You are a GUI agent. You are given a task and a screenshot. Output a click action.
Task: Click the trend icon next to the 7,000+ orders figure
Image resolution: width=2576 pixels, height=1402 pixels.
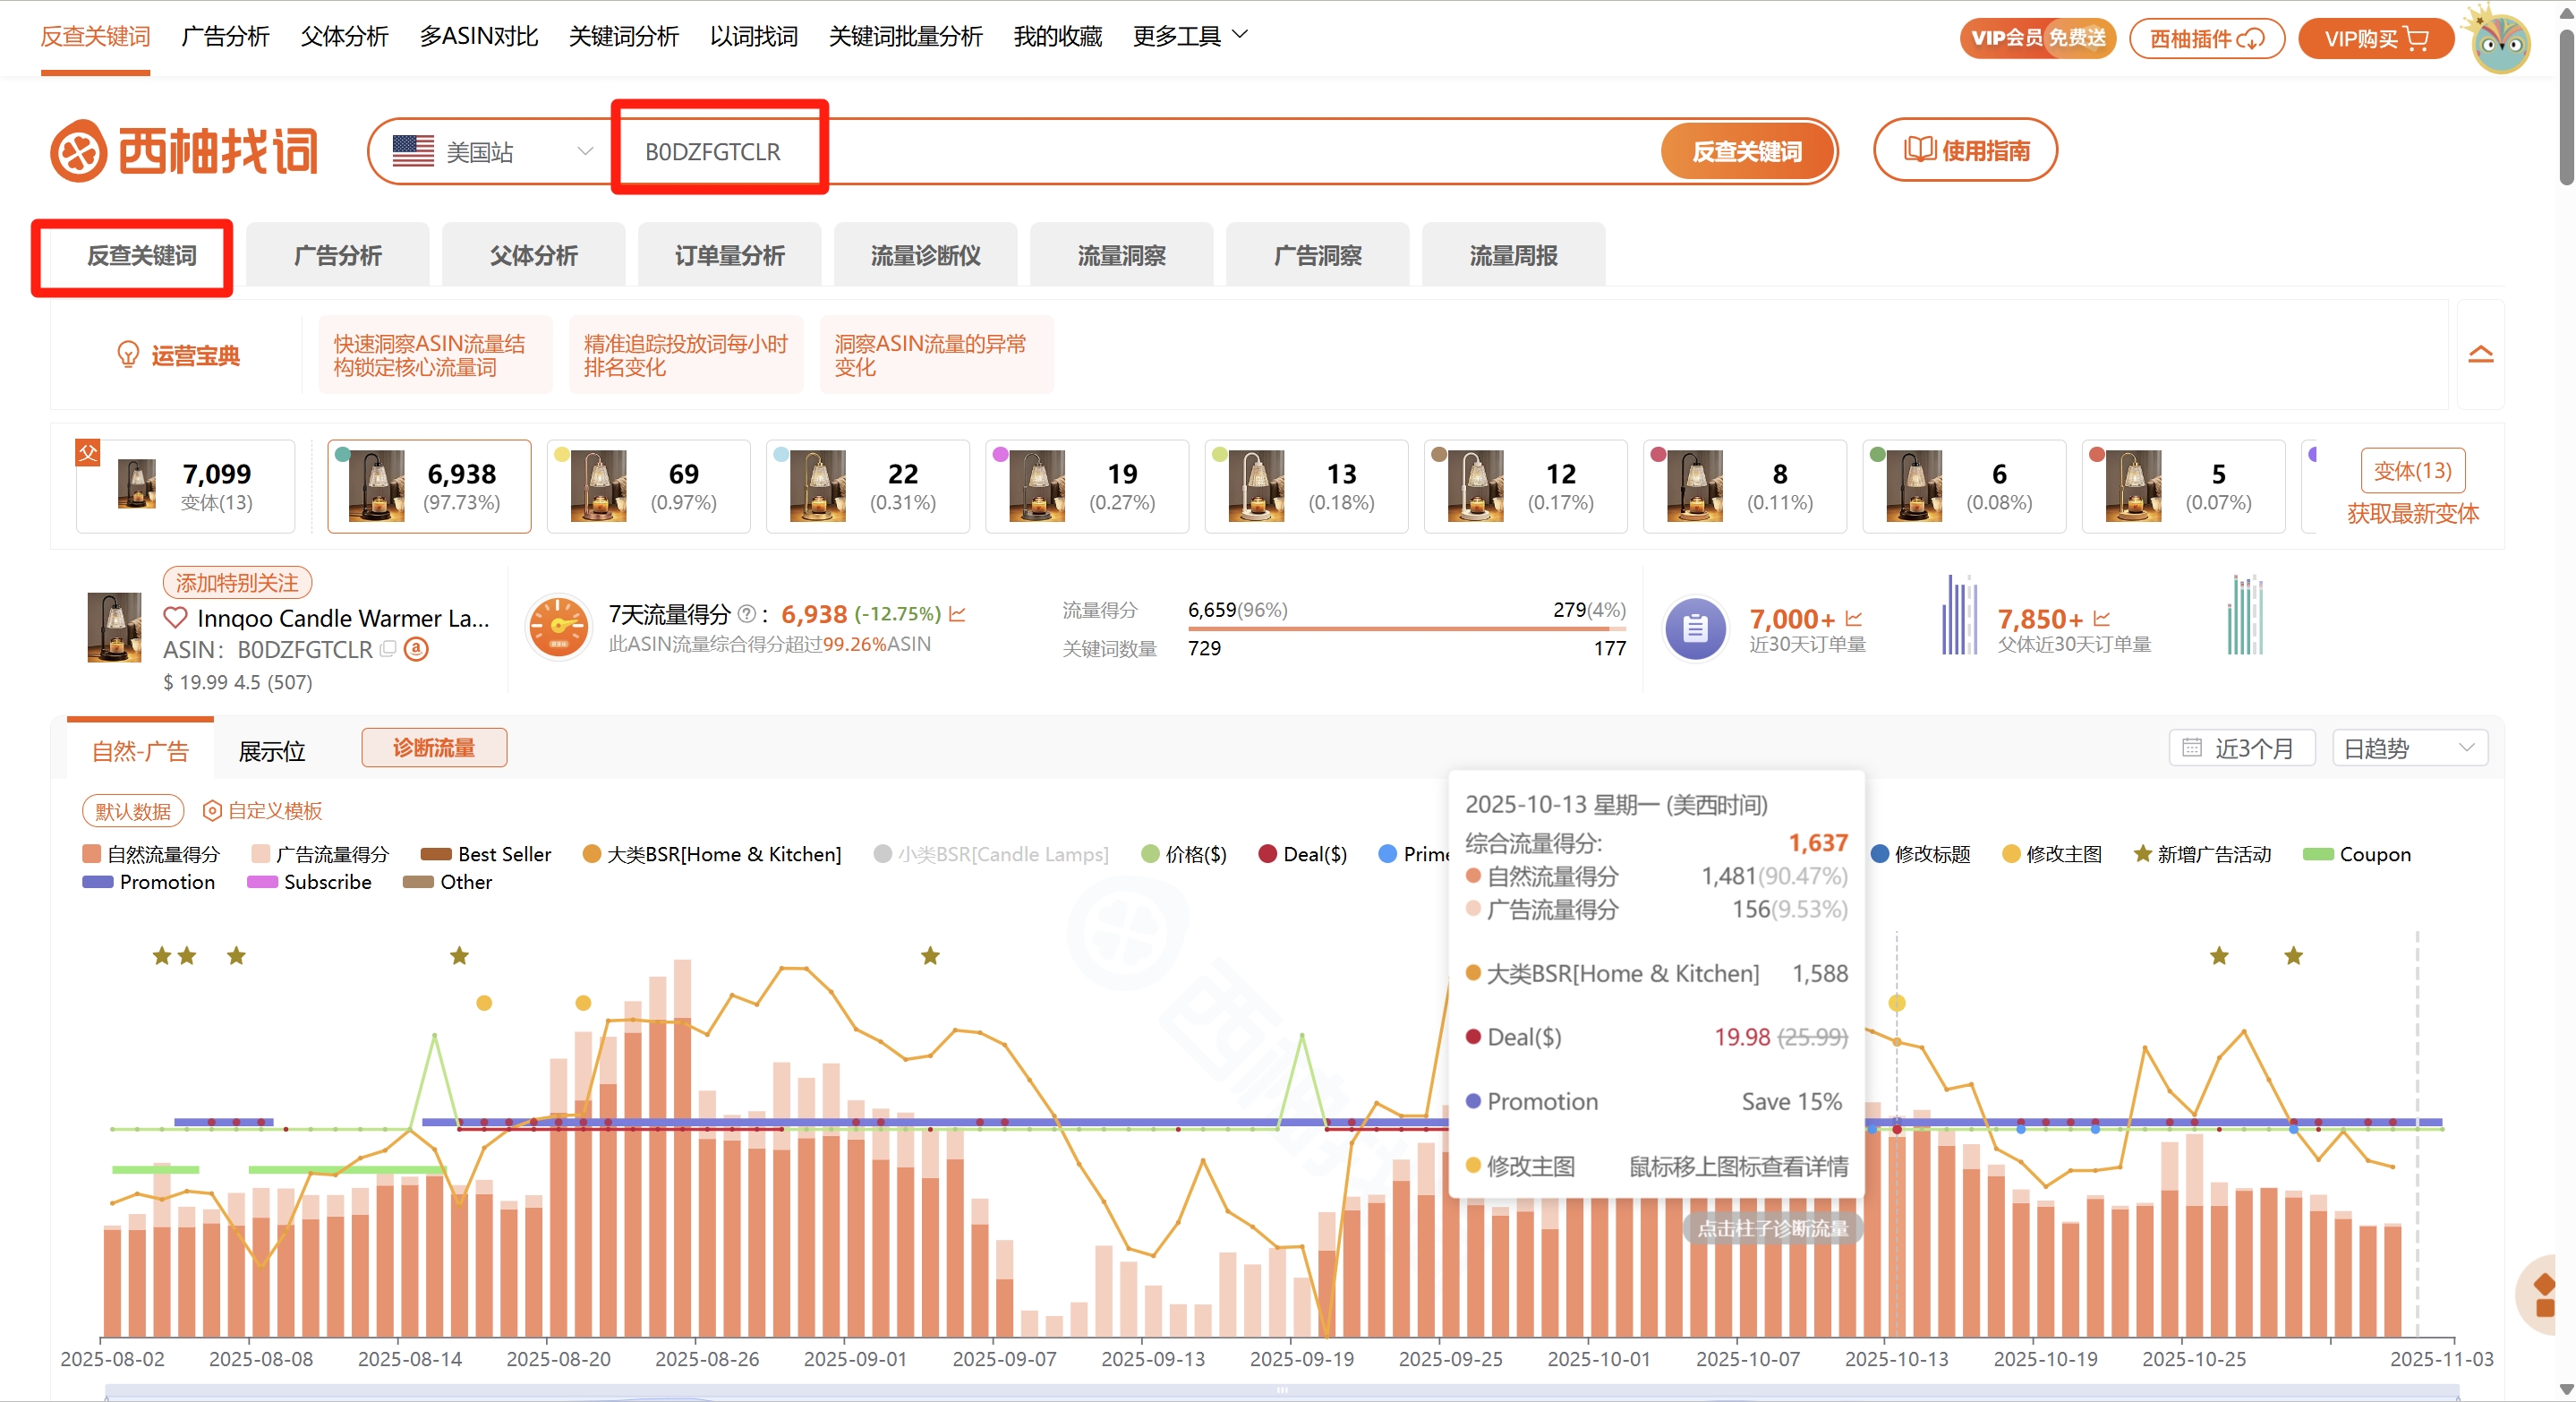point(1853,619)
